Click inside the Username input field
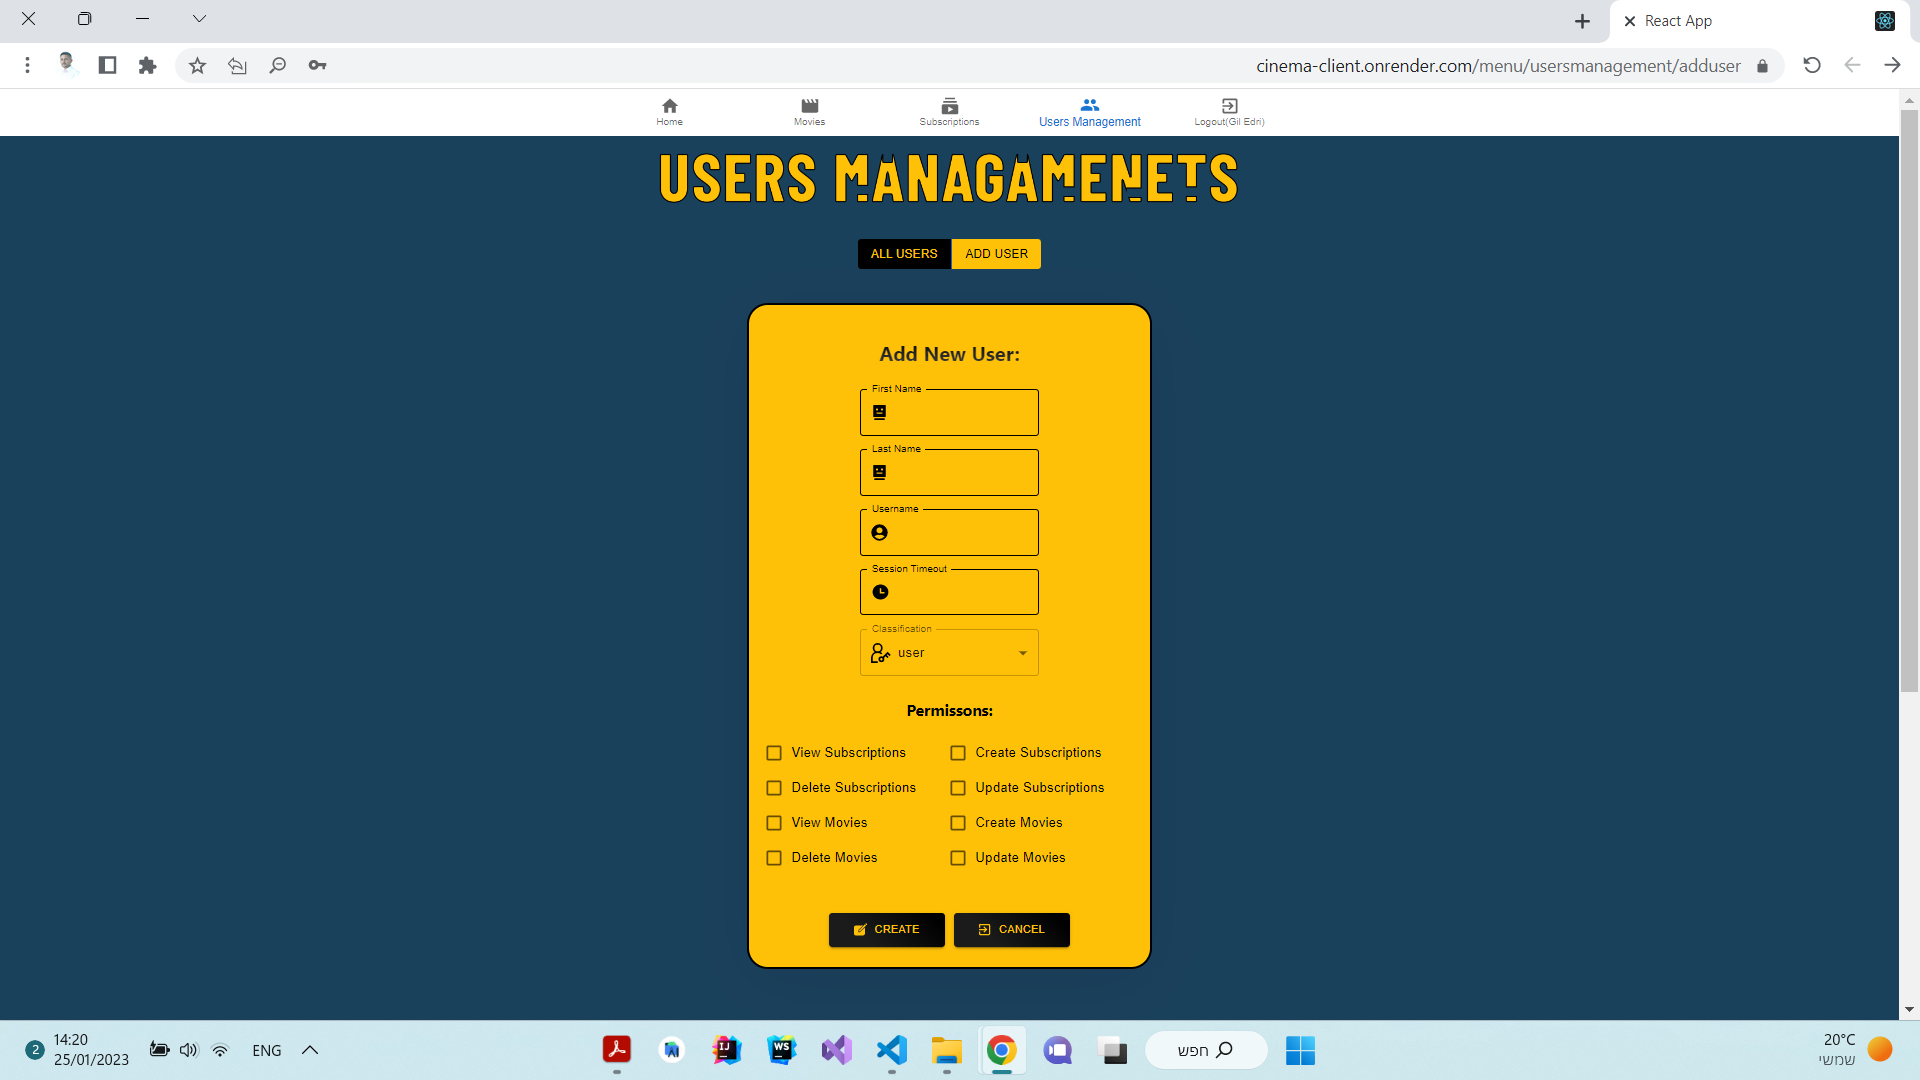 [x=948, y=532]
